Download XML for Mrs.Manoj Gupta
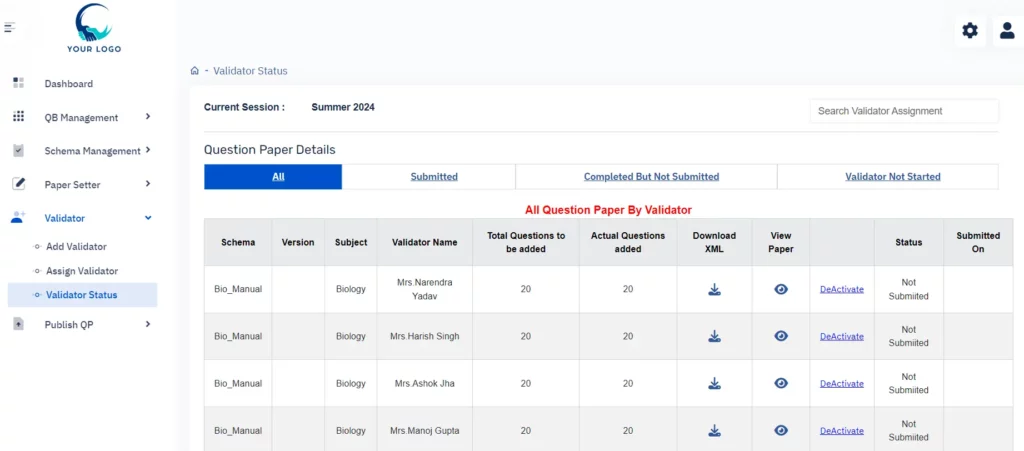The image size is (1024, 451). [714, 430]
